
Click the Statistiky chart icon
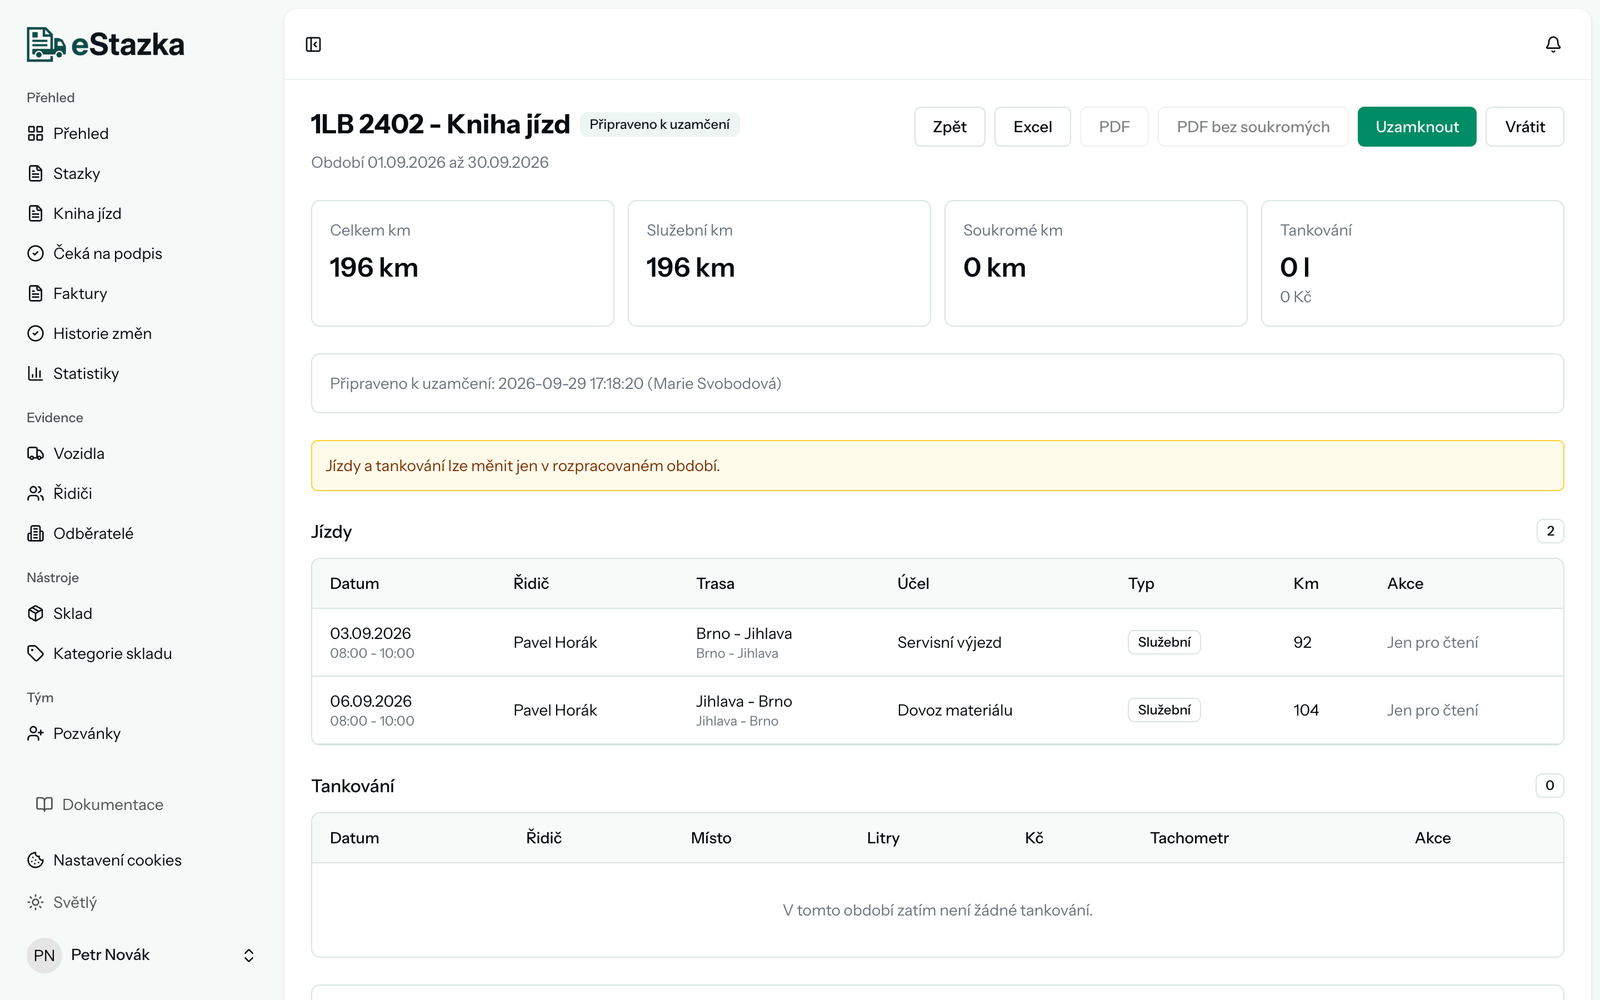pyautogui.click(x=35, y=373)
